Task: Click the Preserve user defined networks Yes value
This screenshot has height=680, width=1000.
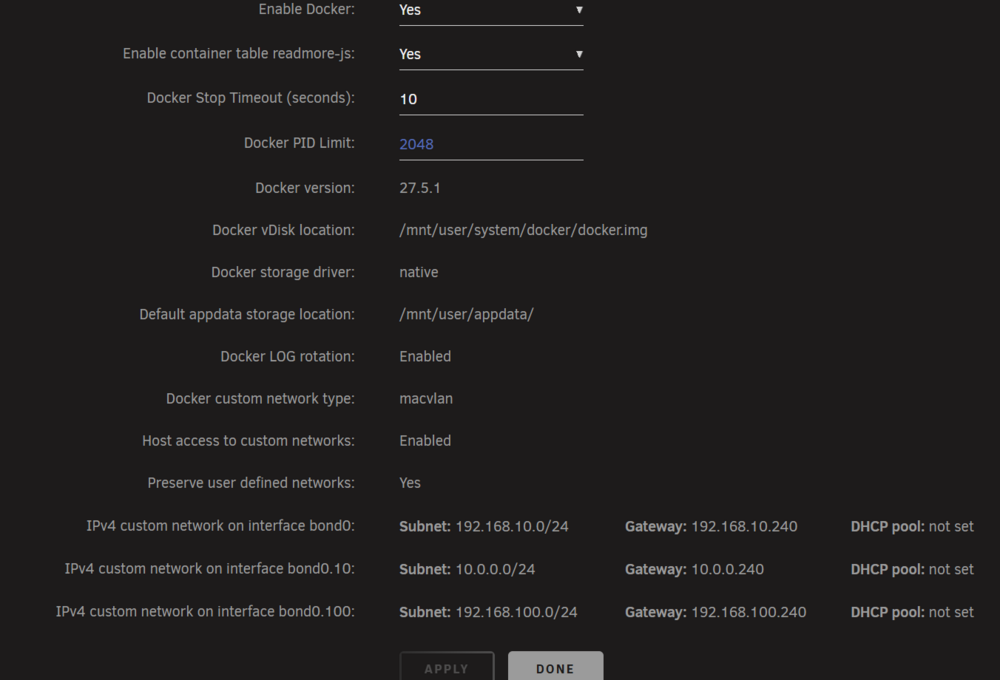Action: (x=409, y=483)
